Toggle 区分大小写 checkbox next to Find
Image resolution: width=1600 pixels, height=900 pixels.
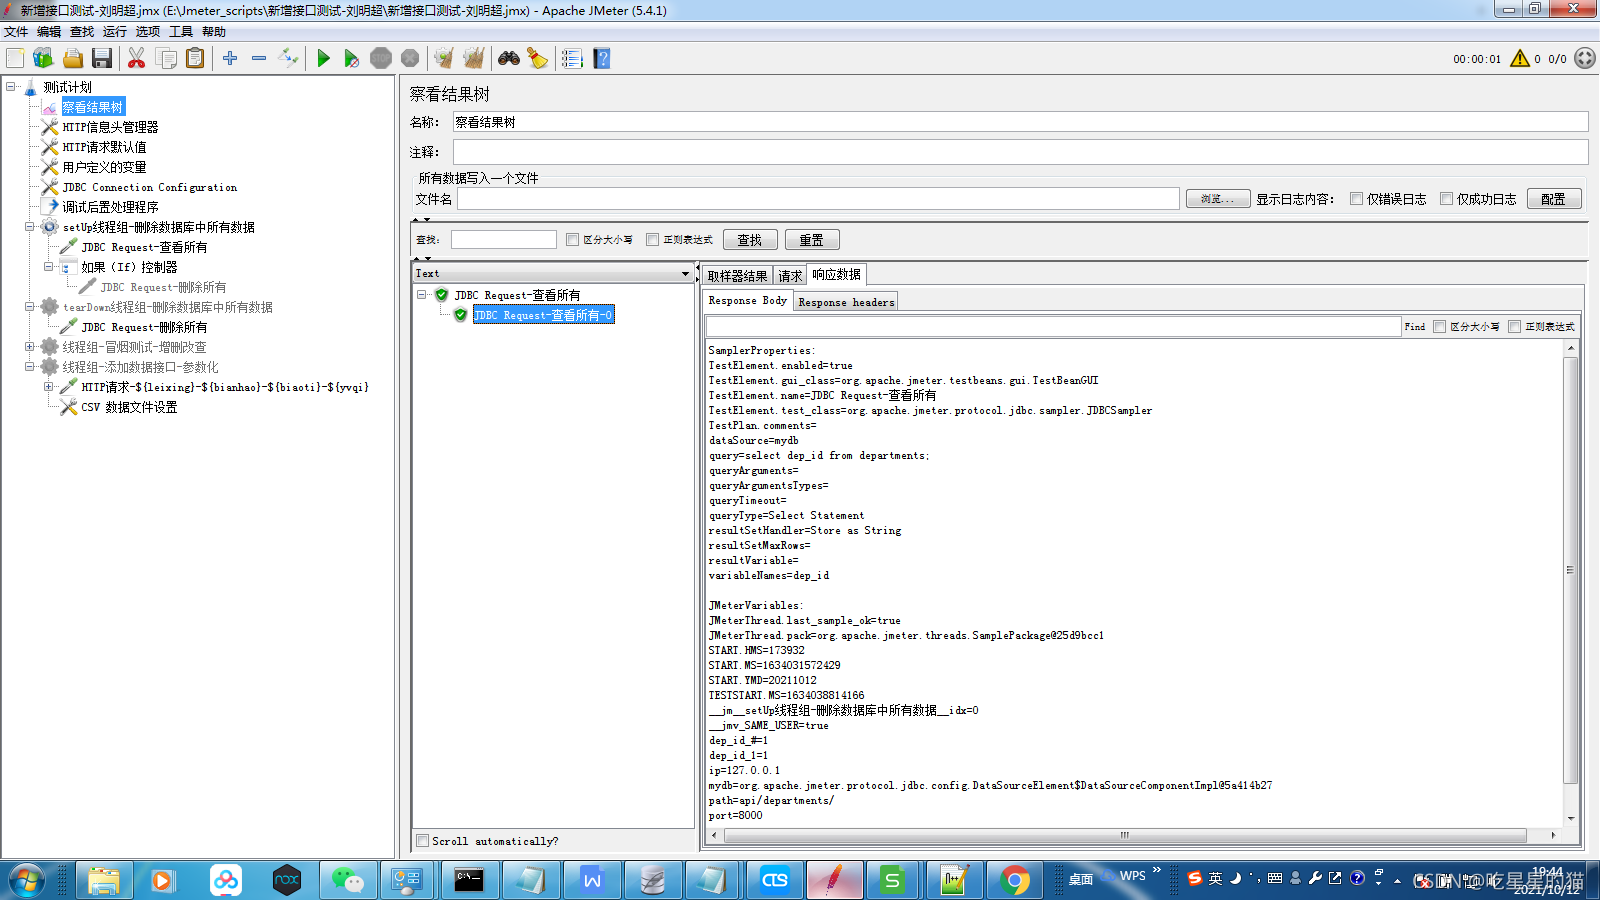point(1439,327)
